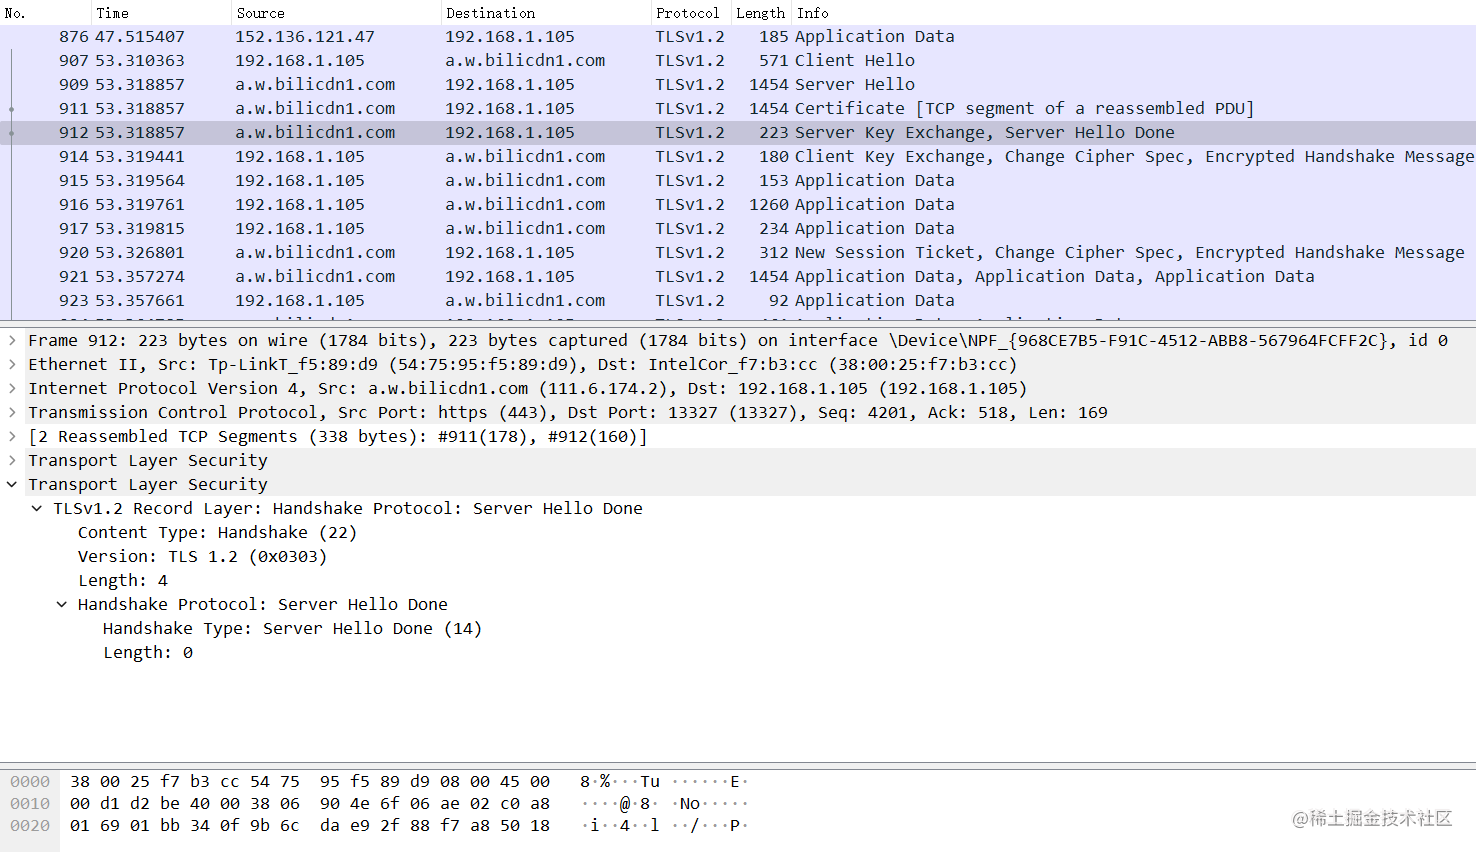Click the hex offset 0010 row
This screenshot has height=852, width=1476.
(x=30, y=804)
